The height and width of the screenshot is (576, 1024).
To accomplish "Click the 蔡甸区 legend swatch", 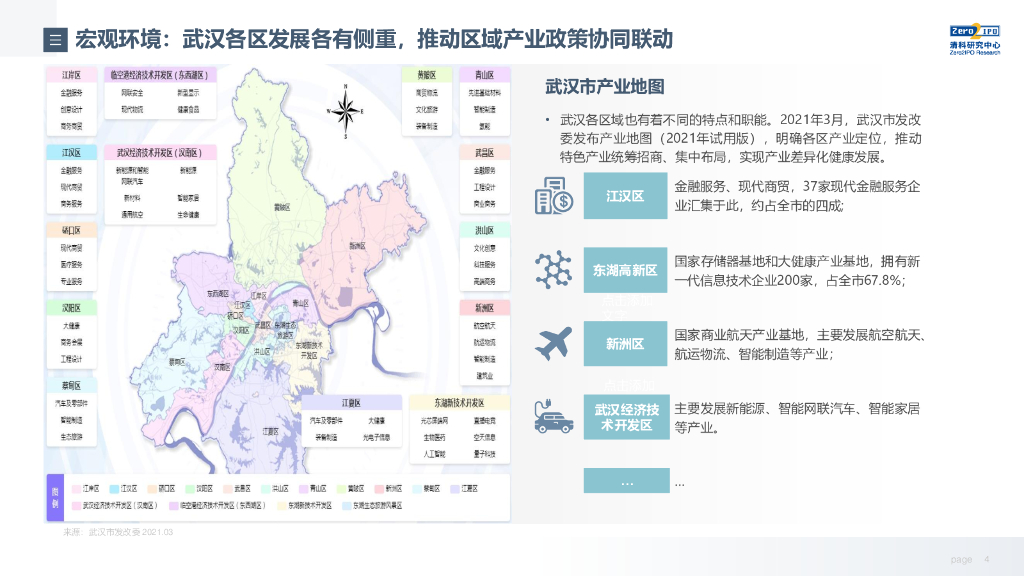I will [417, 488].
